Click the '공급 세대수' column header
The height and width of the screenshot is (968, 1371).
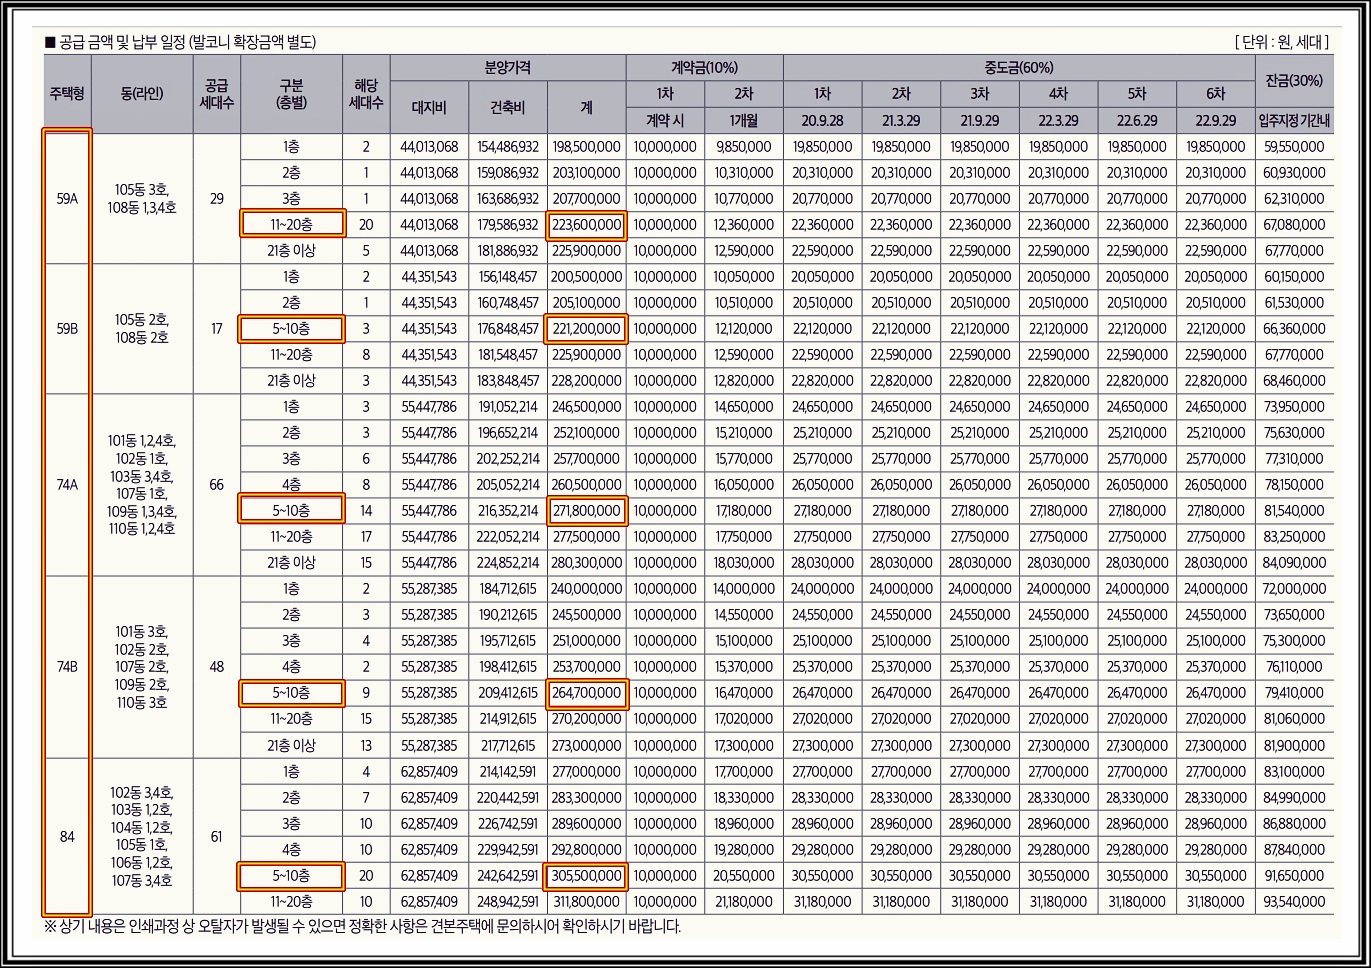(x=217, y=94)
